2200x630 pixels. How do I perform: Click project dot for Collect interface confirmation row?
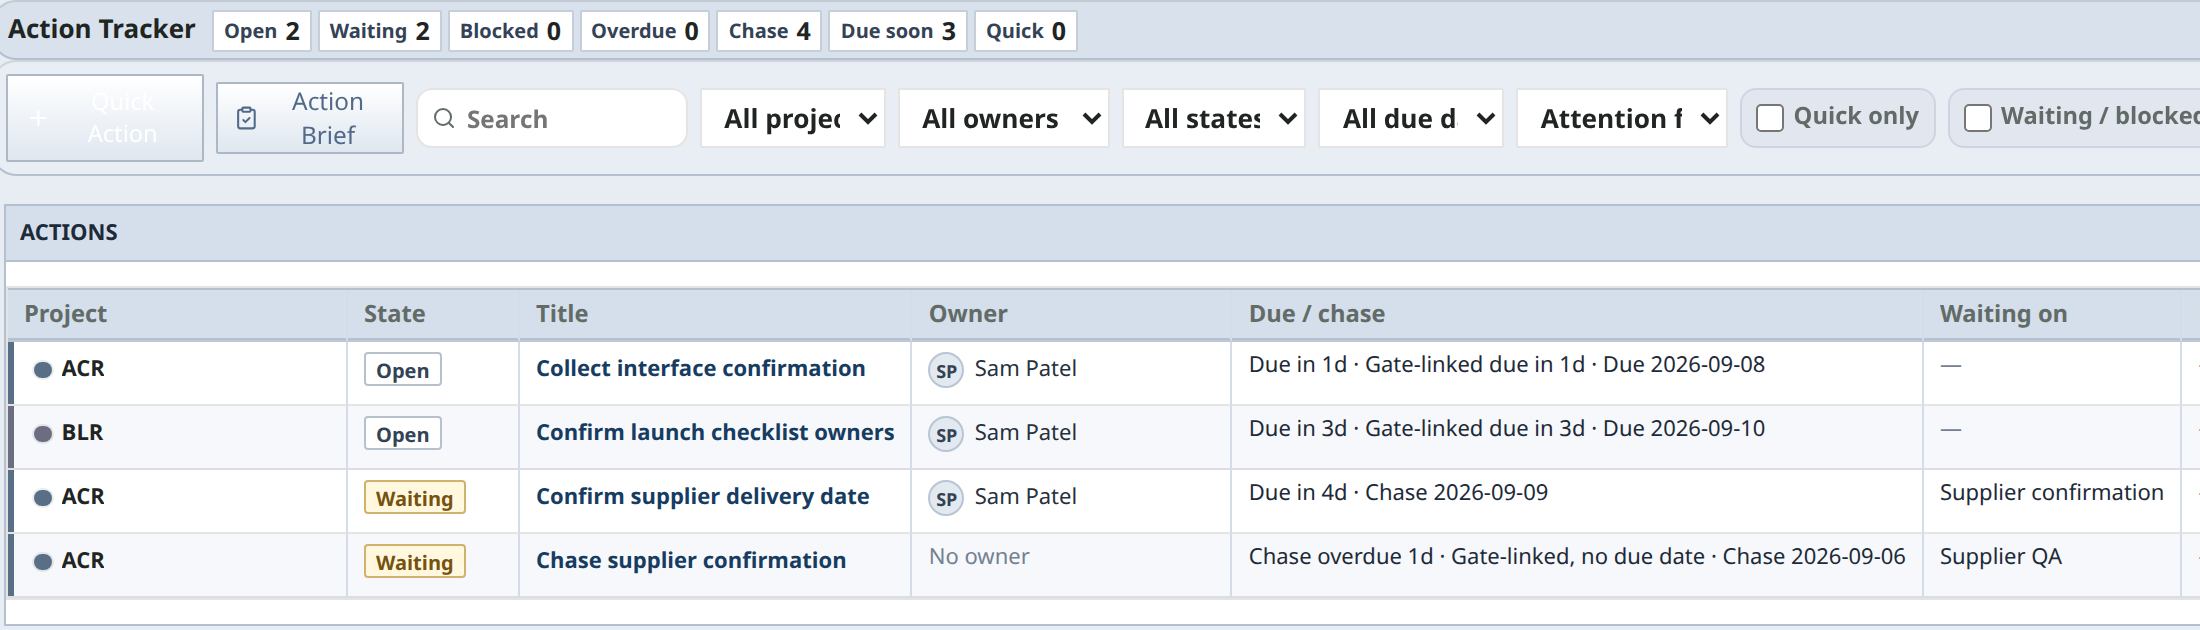coord(43,369)
